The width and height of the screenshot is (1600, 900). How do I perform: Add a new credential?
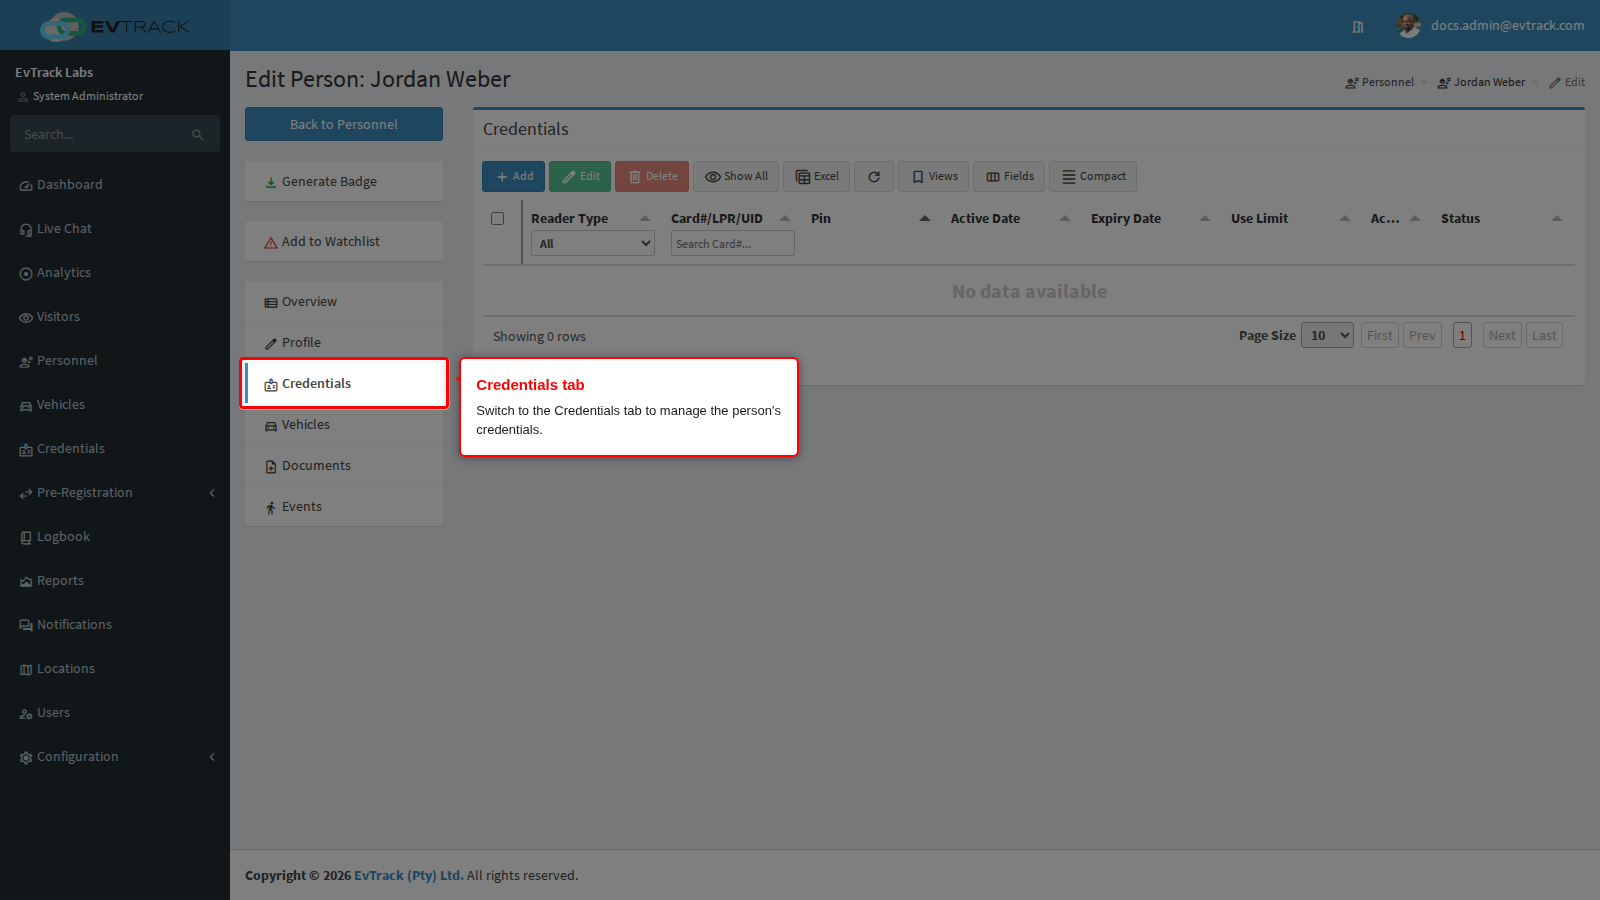point(513,177)
